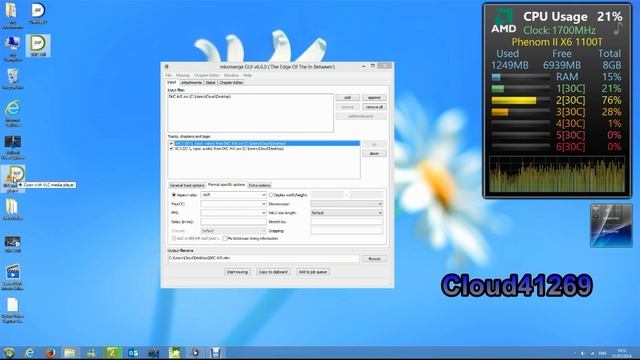Select the DKC AVI.avi row in input files
Screen dimensions: 640x360
(250, 97)
